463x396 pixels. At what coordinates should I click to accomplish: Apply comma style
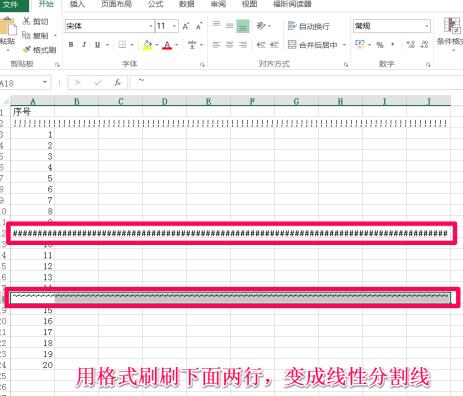point(393,45)
